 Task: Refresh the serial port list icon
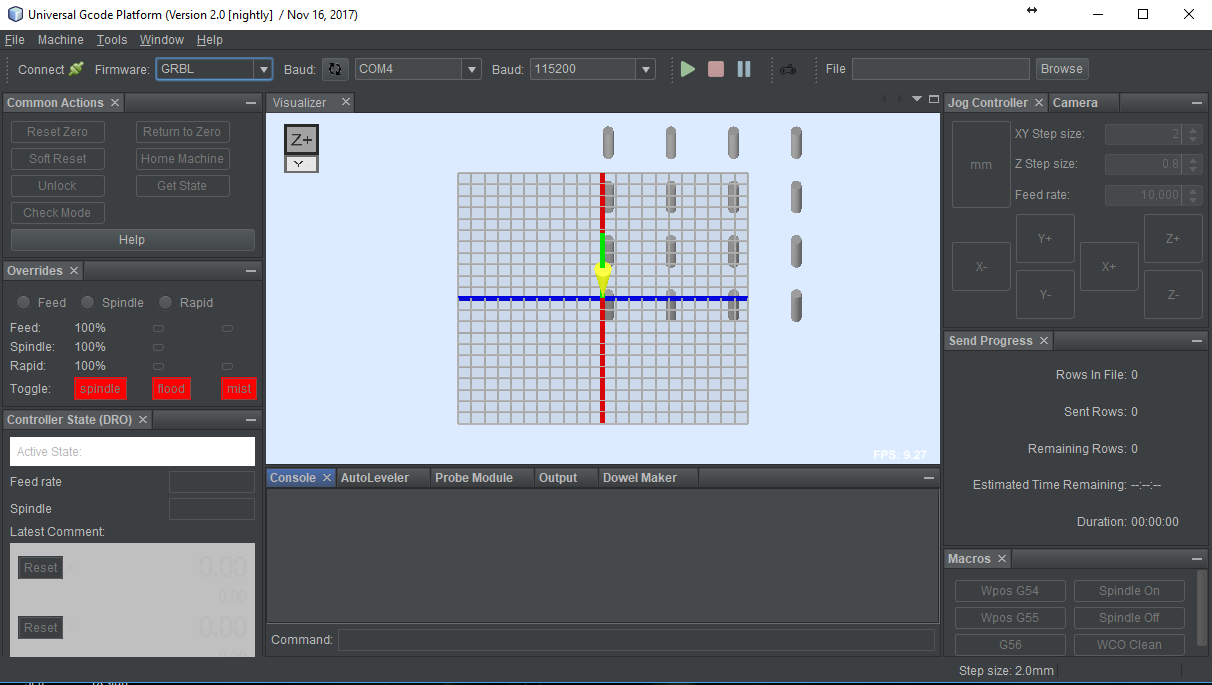coord(336,68)
